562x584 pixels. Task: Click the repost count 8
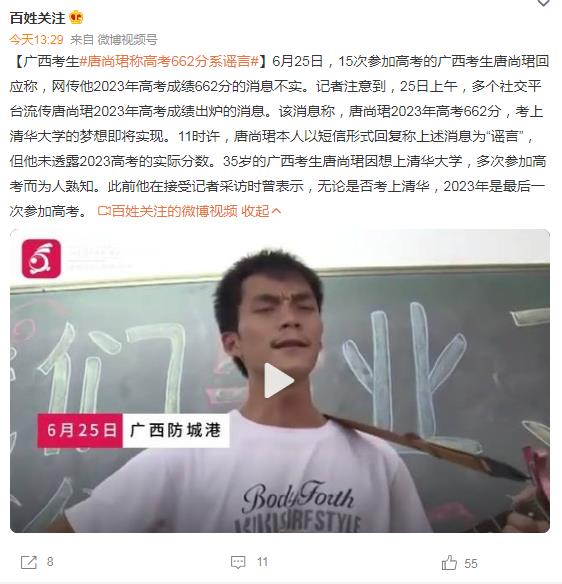pyautogui.click(x=50, y=562)
